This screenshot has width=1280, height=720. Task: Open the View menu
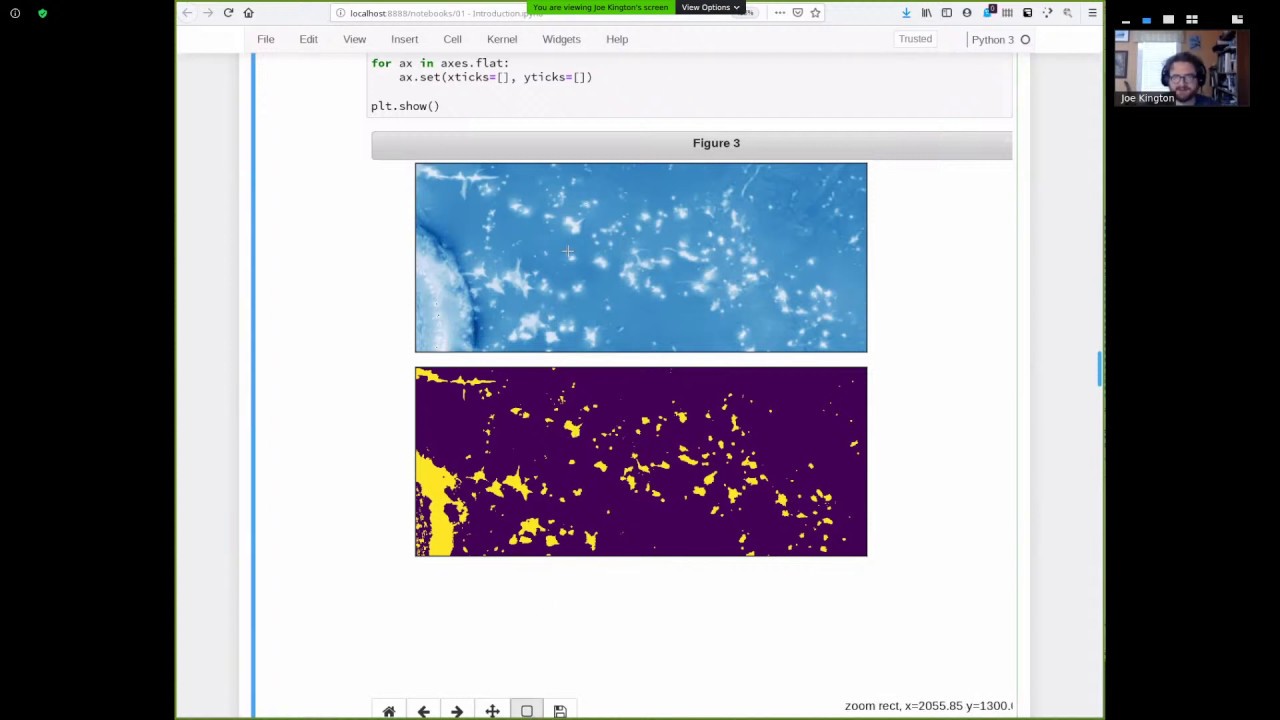(x=354, y=39)
